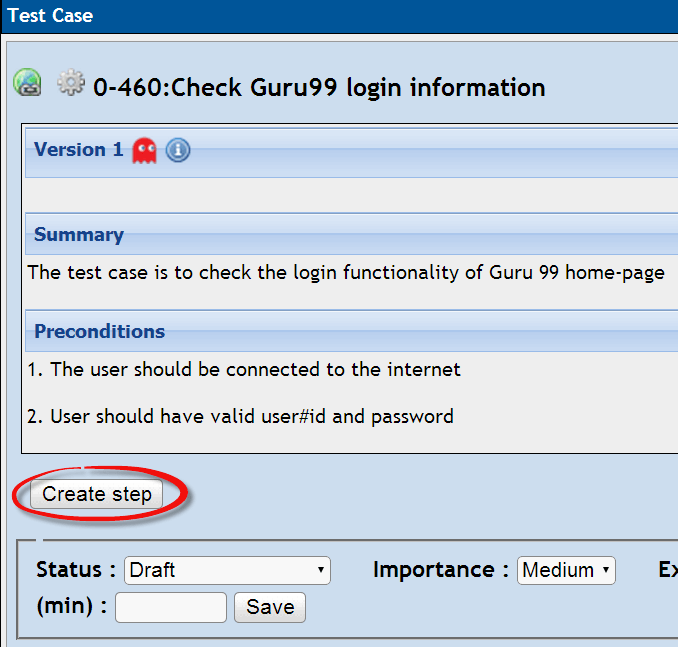Image resolution: width=678 pixels, height=647 pixels.
Task: Click the Create step button
Action: [x=97, y=494]
